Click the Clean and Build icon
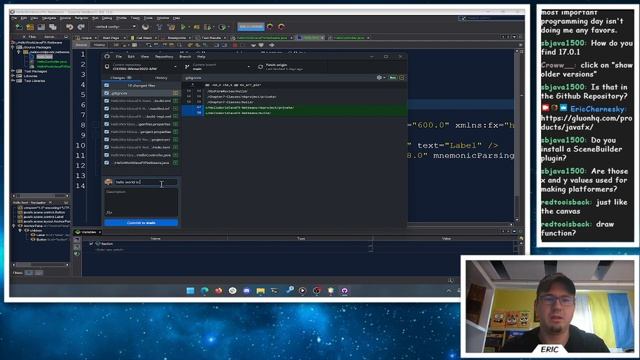The height and width of the screenshot is (360, 640). click(171, 27)
